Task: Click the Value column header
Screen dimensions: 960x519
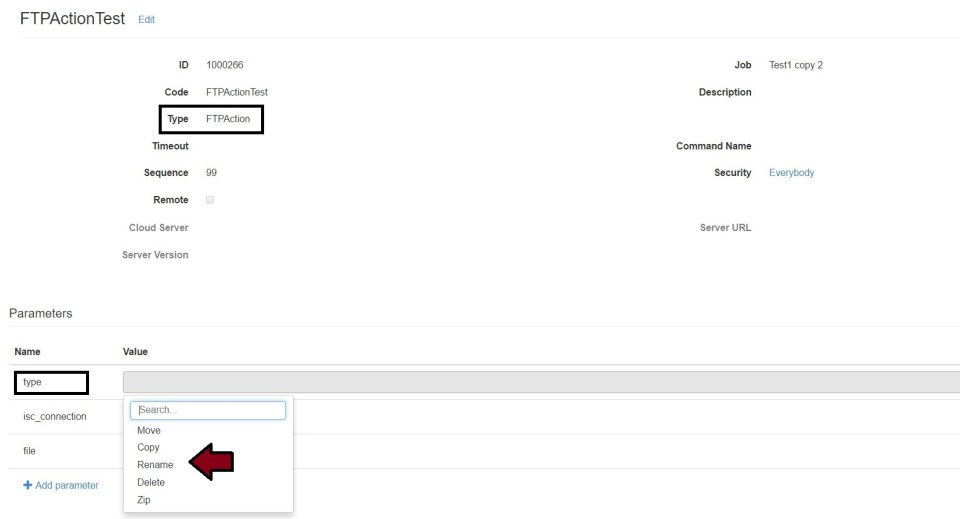Action: tap(135, 351)
